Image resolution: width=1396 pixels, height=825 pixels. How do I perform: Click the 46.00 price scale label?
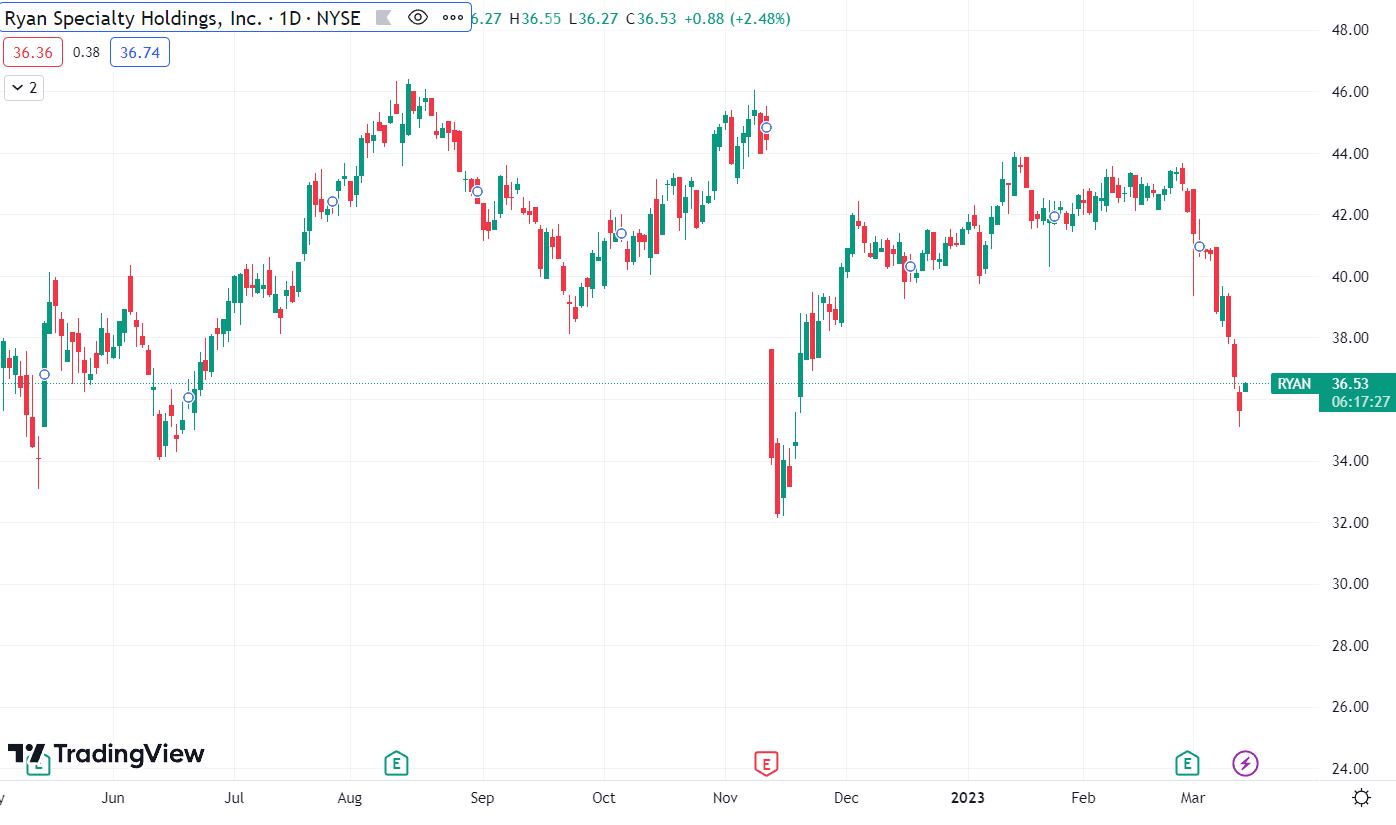(x=1352, y=92)
